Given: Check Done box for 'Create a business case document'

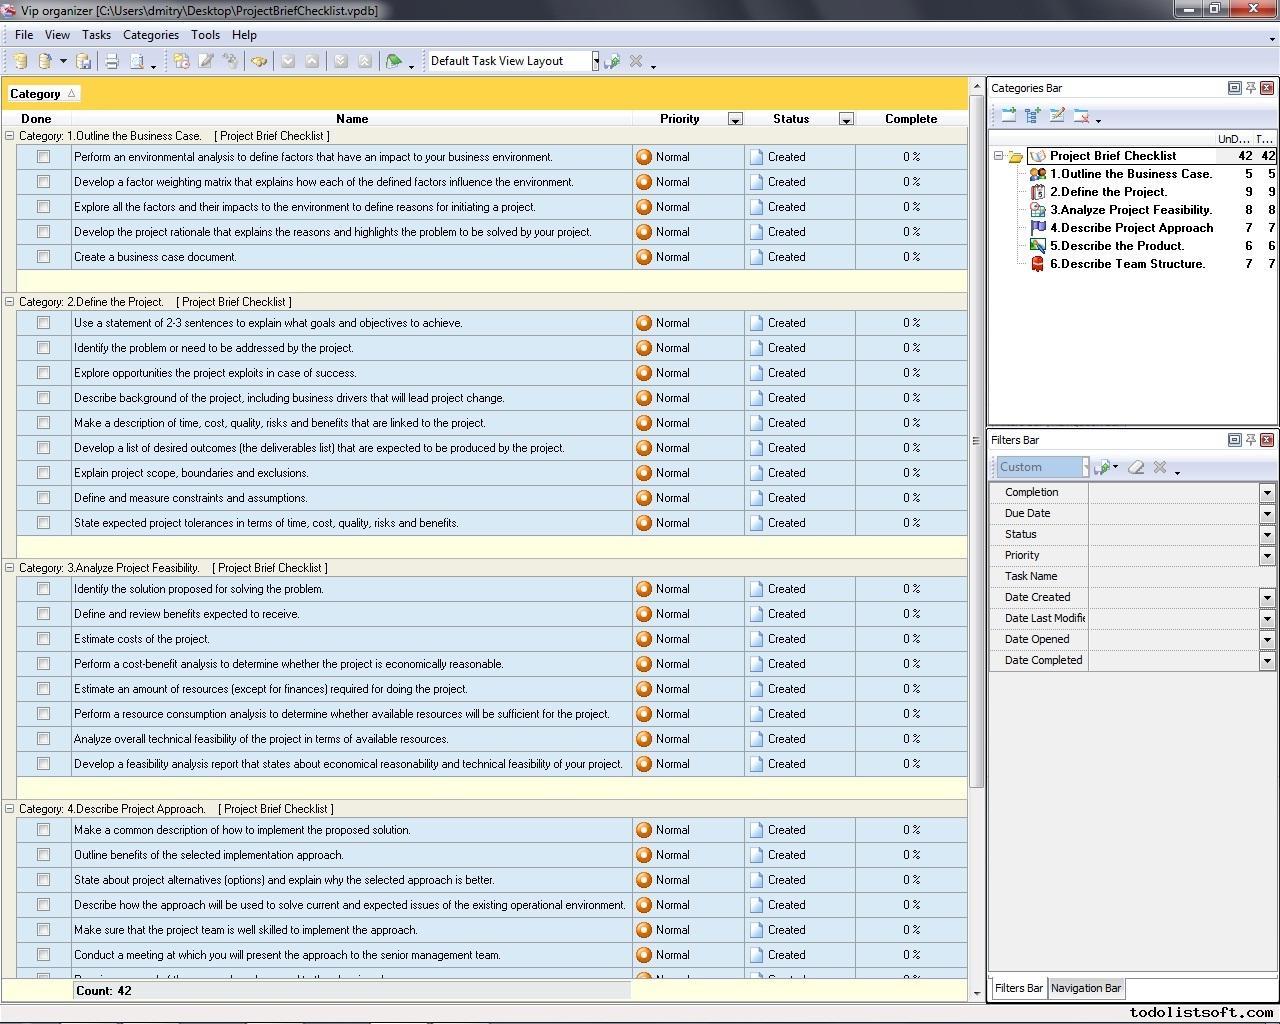Looking at the screenshot, I should 43,257.
